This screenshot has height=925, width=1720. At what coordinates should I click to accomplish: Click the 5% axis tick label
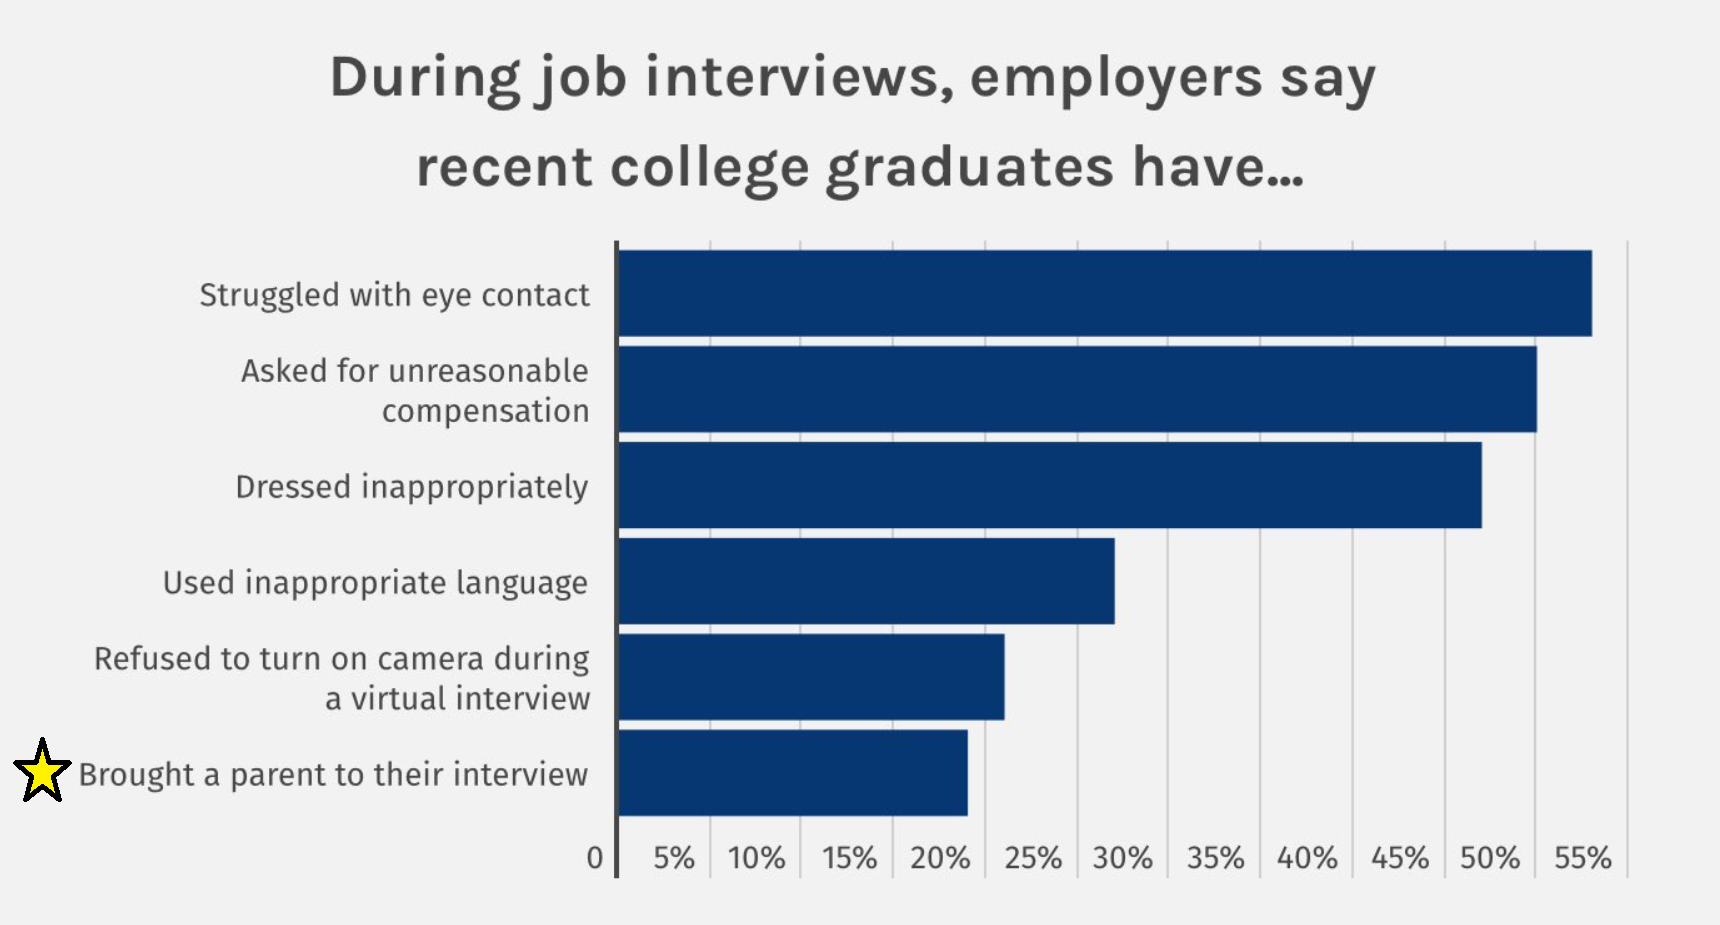(x=673, y=858)
